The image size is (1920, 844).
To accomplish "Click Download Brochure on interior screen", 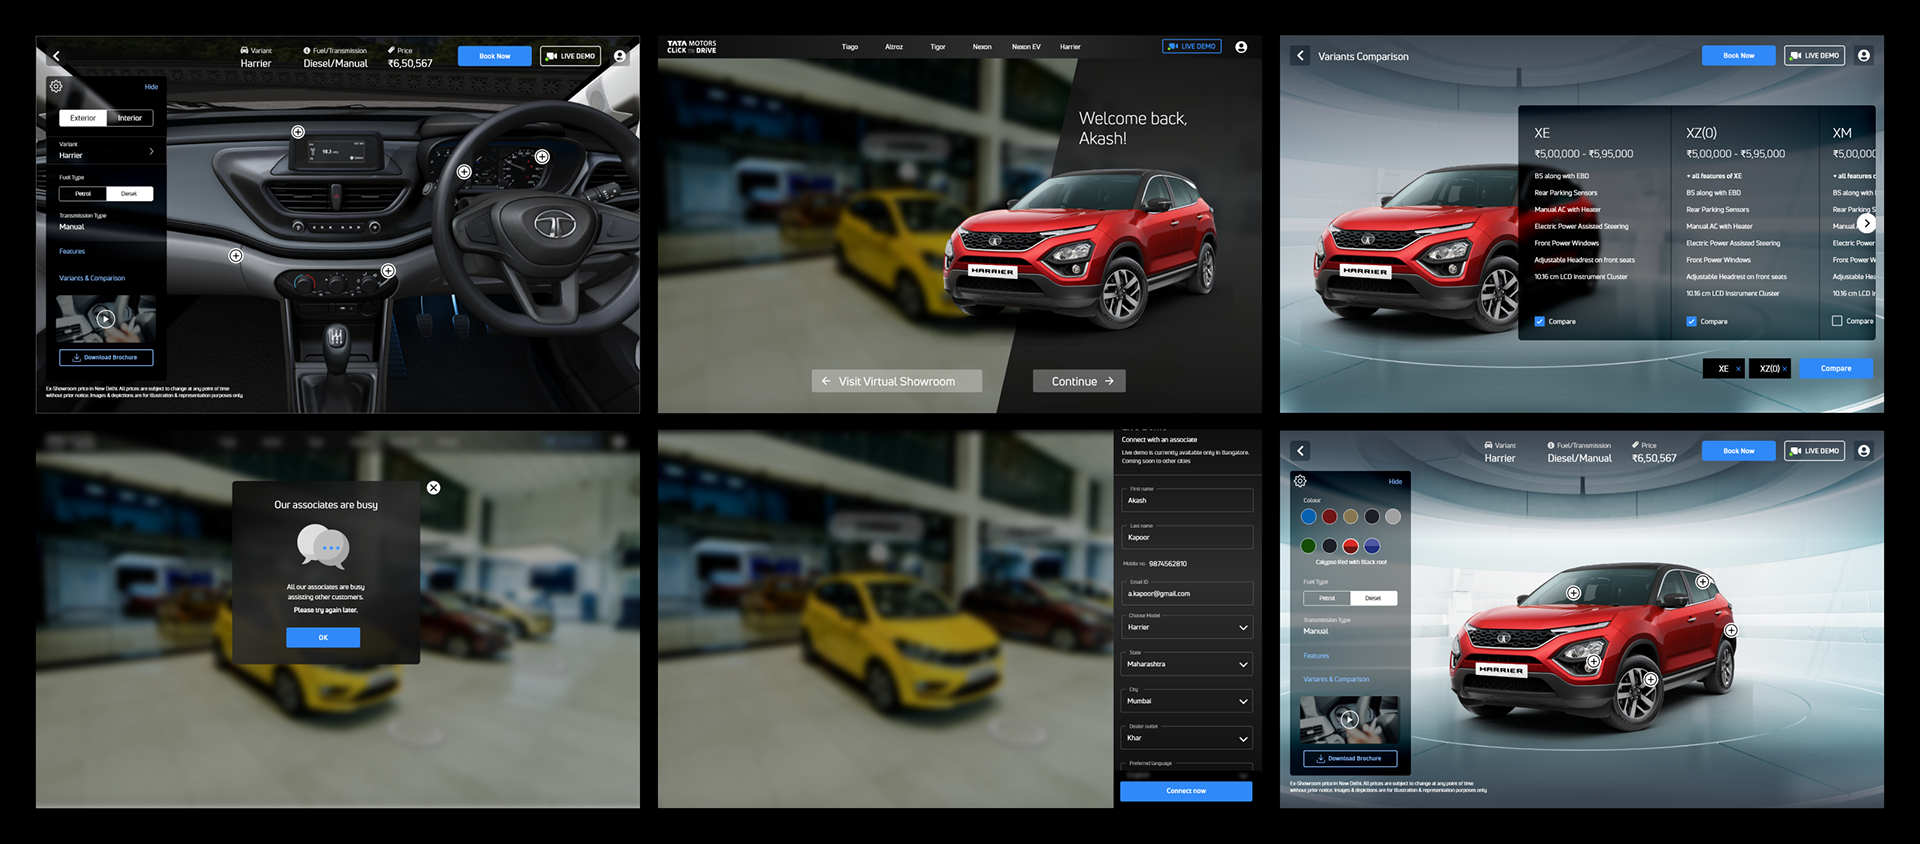I will [x=106, y=357].
